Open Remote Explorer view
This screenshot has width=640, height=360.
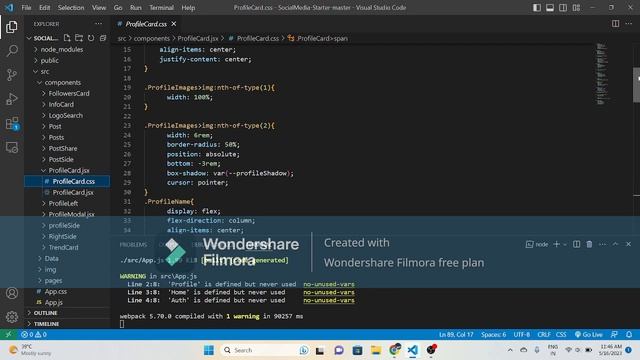click(12, 147)
